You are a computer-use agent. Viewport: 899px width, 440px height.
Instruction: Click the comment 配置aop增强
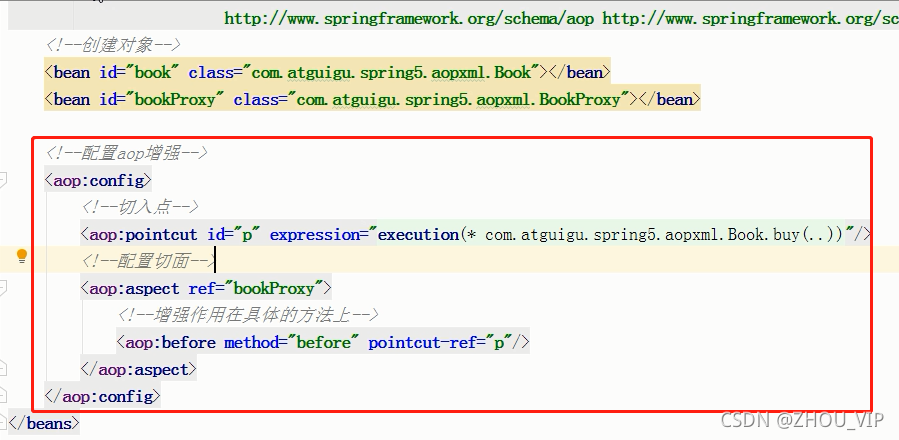pyautogui.click(x=127, y=153)
